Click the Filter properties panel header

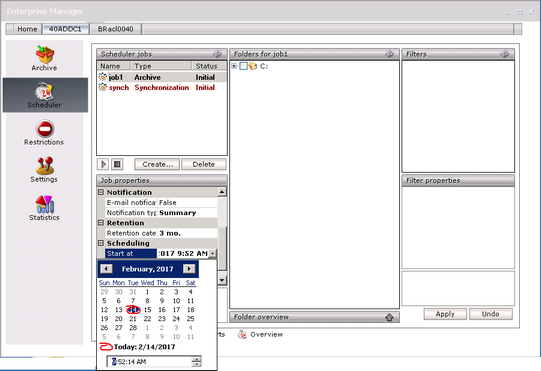coord(458,180)
